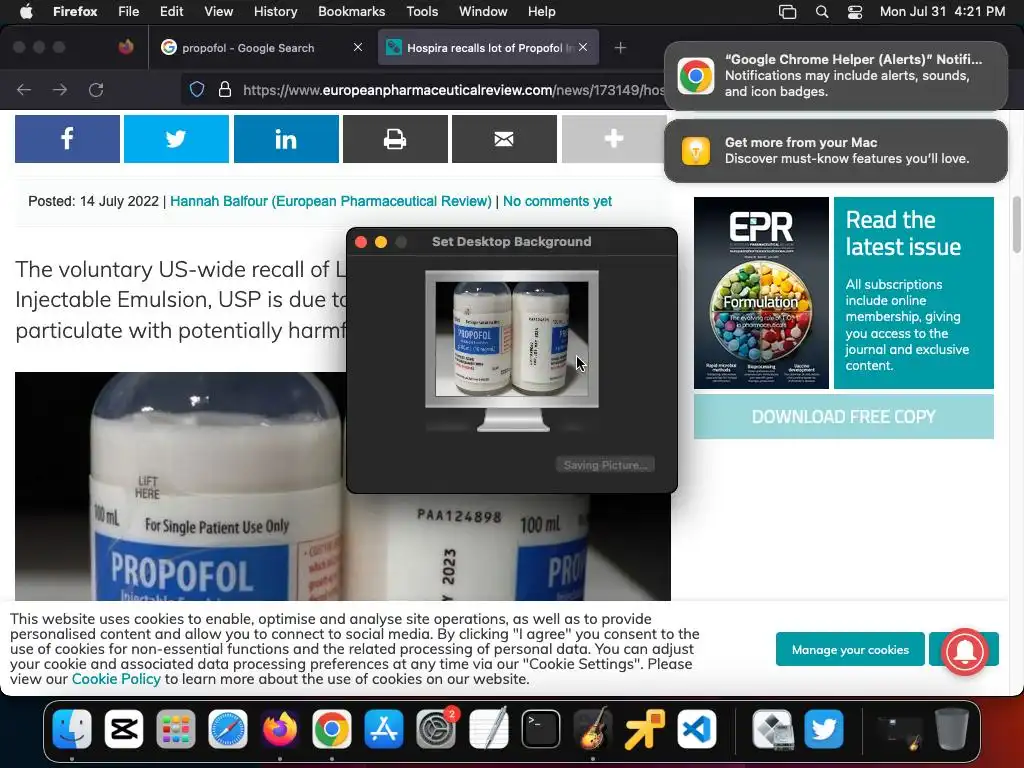This screenshot has width=1024, height=768.
Task: Close the propofol Google Search tab
Action: point(358,48)
